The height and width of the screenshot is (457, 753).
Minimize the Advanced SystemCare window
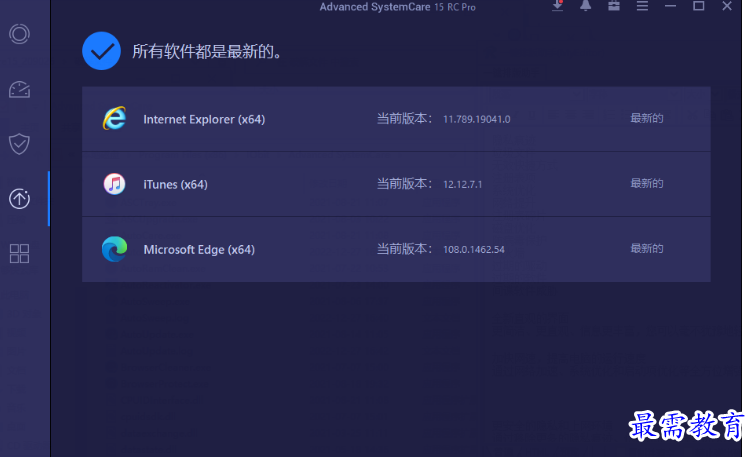click(670, 6)
